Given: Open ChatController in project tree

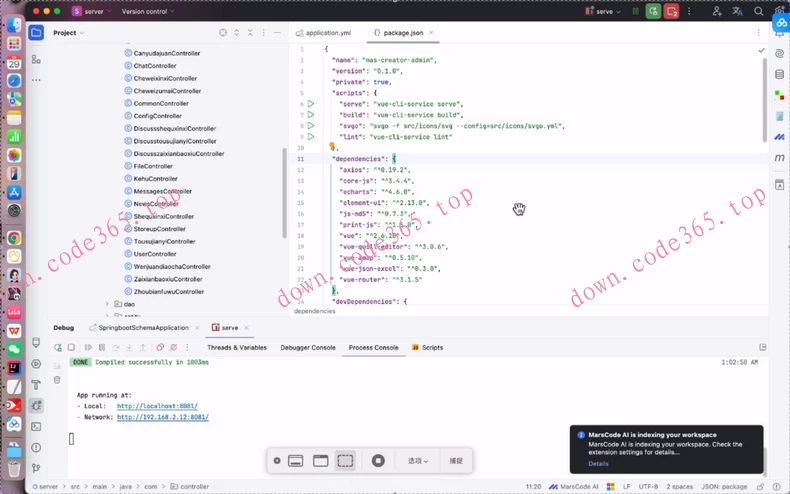Looking at the screenshot, I should pos(155,66).
